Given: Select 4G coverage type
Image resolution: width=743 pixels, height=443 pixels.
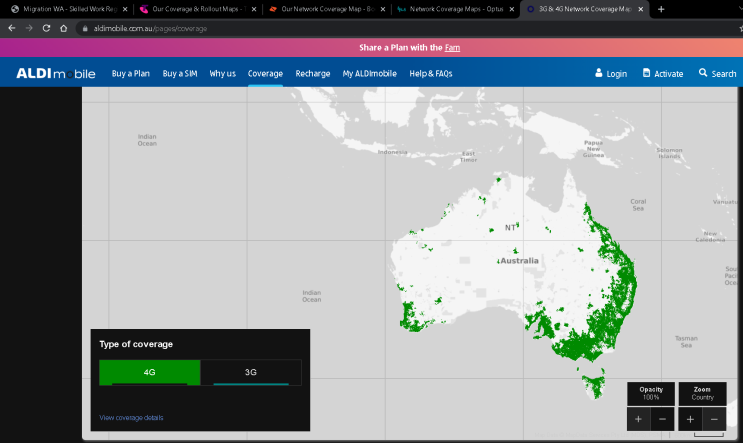Looking at the screenshot, I should point(150,372).
